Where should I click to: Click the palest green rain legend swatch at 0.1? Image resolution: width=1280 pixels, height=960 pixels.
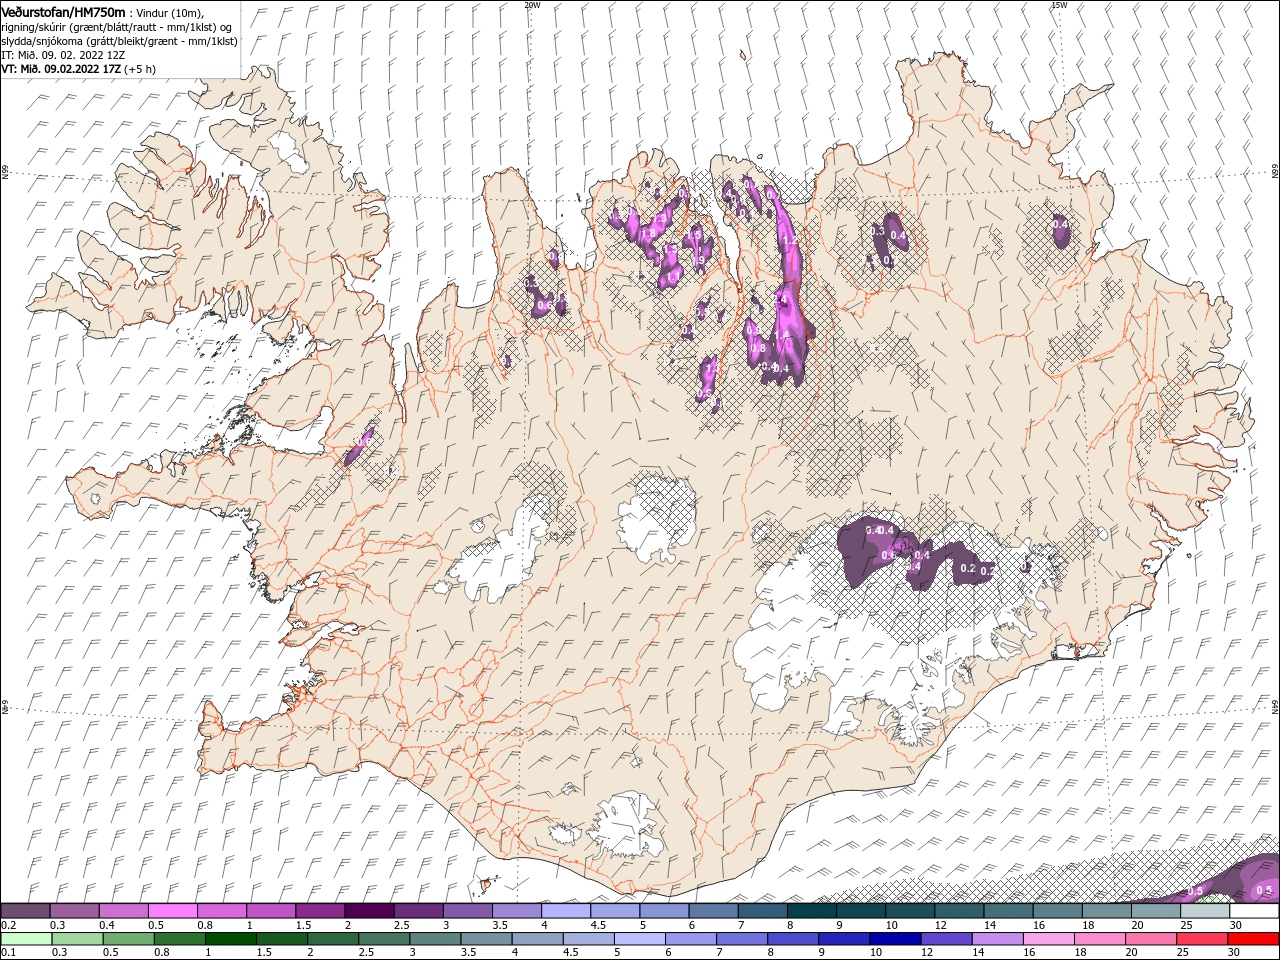point(24,938)
